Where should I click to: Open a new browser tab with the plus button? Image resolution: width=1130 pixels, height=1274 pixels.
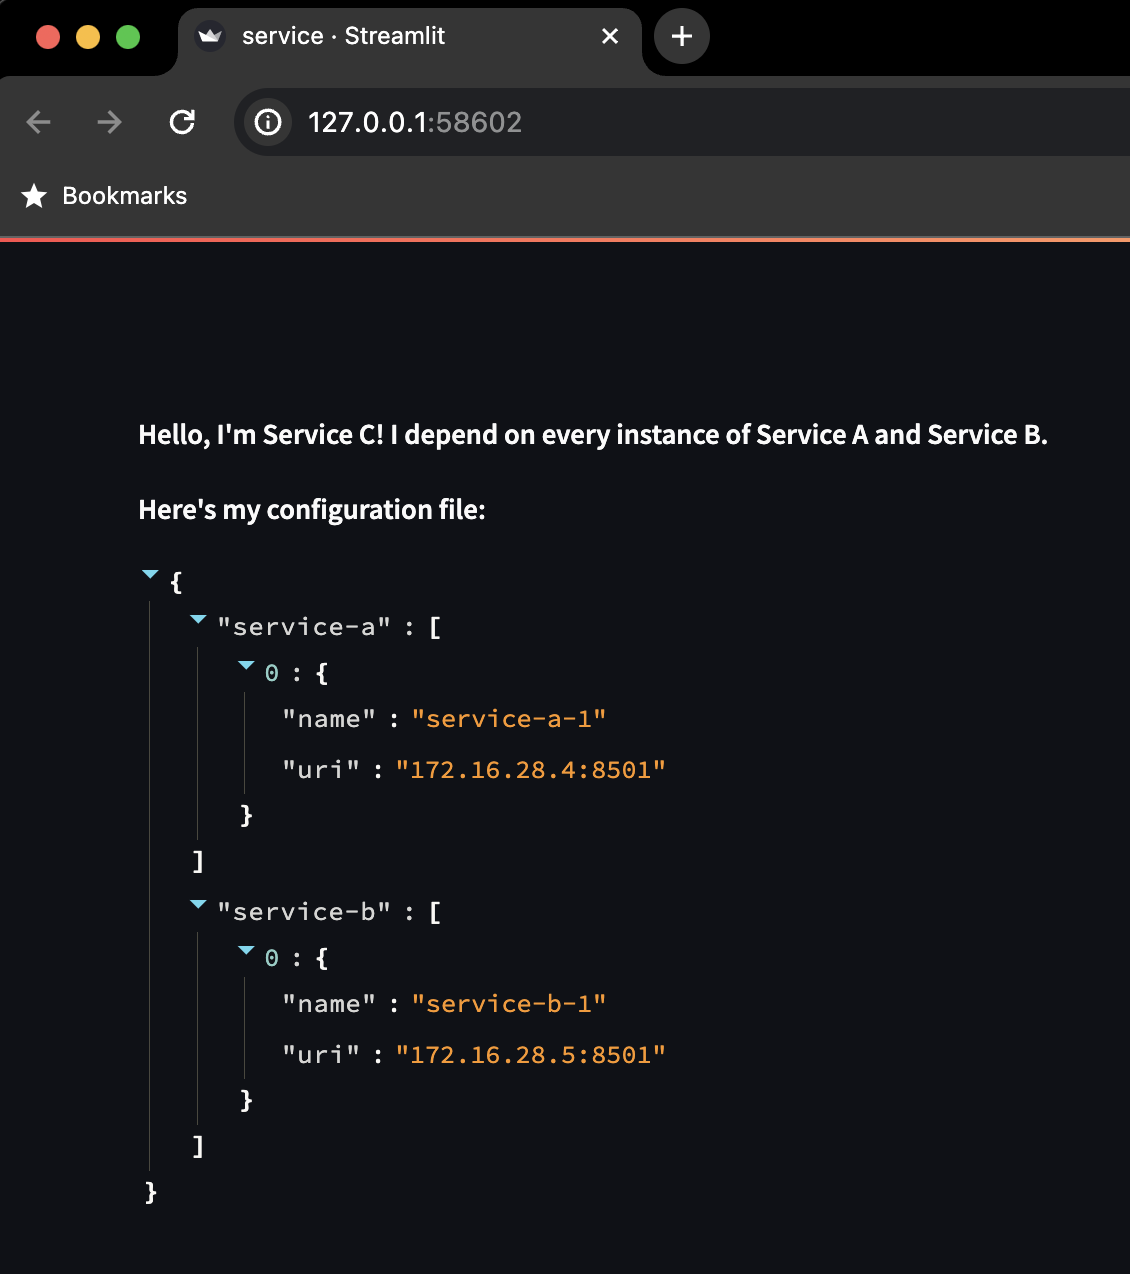(x=681, y=36)
